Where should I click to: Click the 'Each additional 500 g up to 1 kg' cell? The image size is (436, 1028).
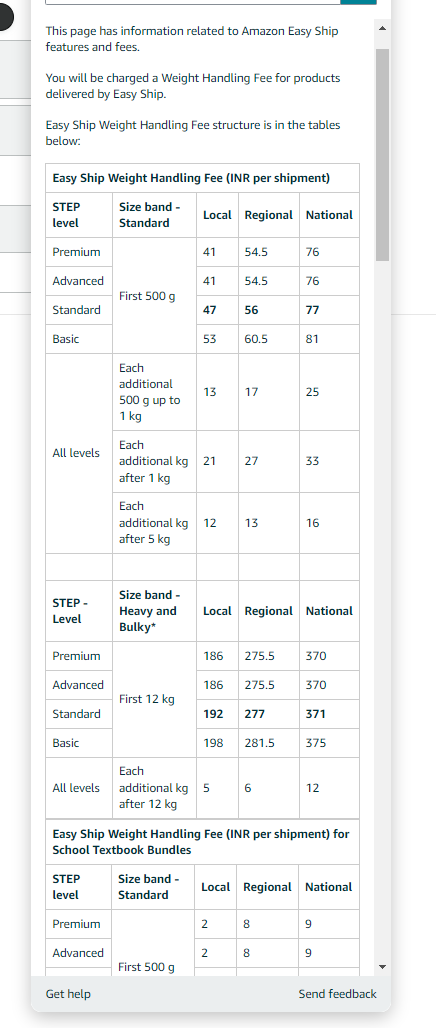click(x=154, y=392)
